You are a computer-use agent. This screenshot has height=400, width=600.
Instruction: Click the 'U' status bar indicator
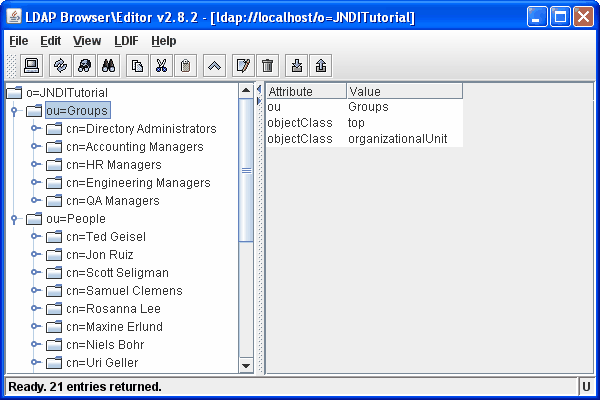tap(586, 387)
